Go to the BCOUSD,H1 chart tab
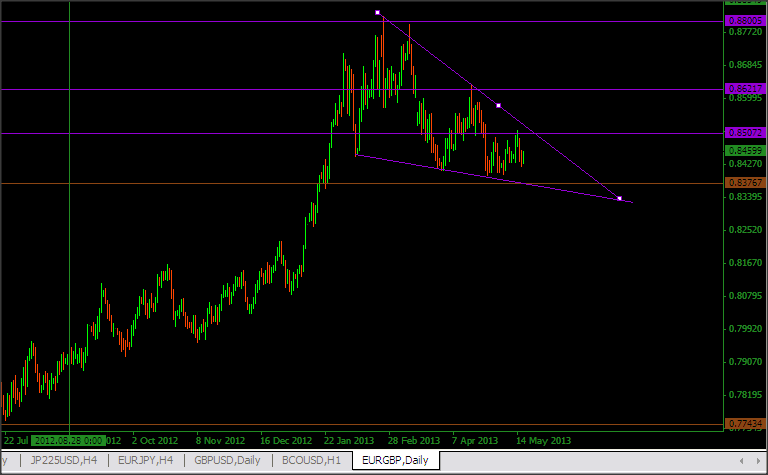This screenshot has height=475, width=768. pyautogui.click(x=309, y=460)
